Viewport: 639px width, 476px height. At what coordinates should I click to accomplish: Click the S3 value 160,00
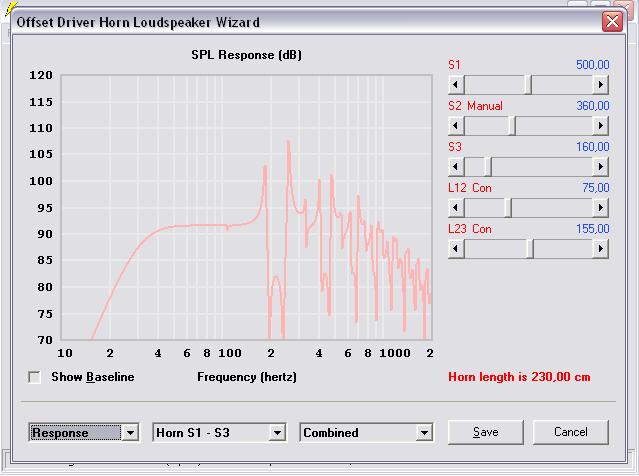coord(593,147)
